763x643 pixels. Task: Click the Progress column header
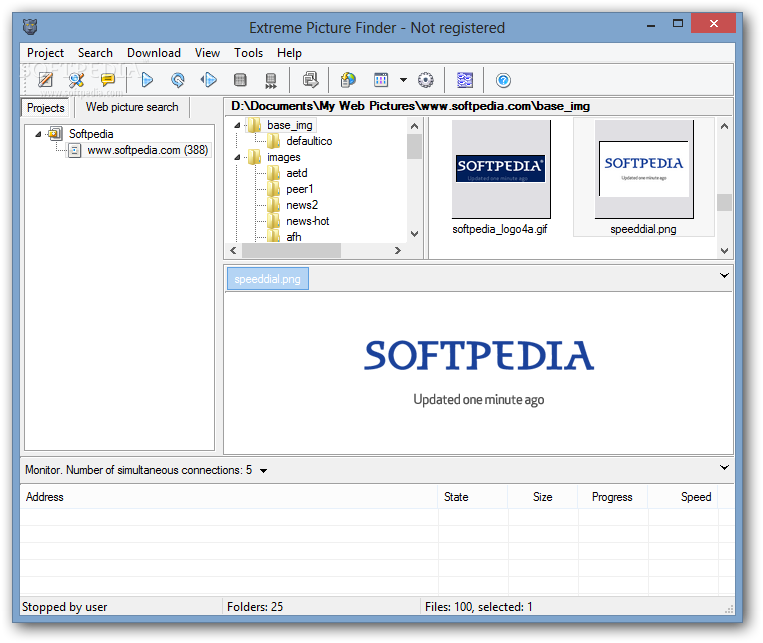[x=612, y=497]
